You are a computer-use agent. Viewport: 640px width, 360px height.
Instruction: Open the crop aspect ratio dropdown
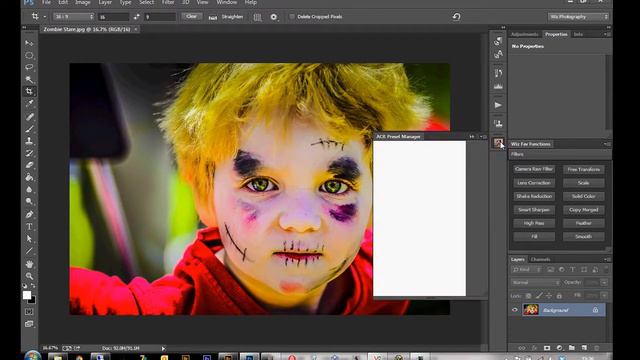(73, 17)
